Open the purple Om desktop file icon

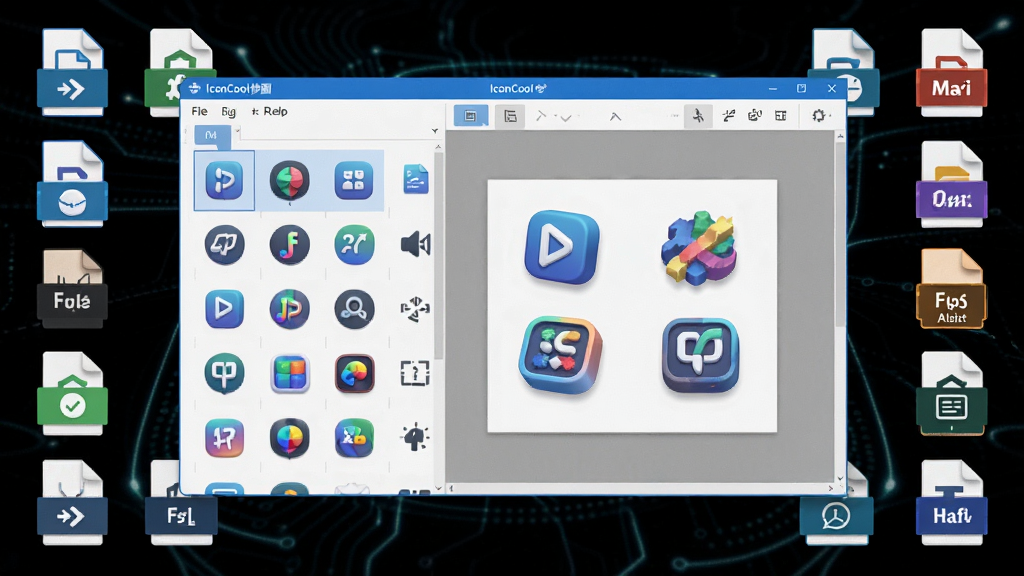952,185
